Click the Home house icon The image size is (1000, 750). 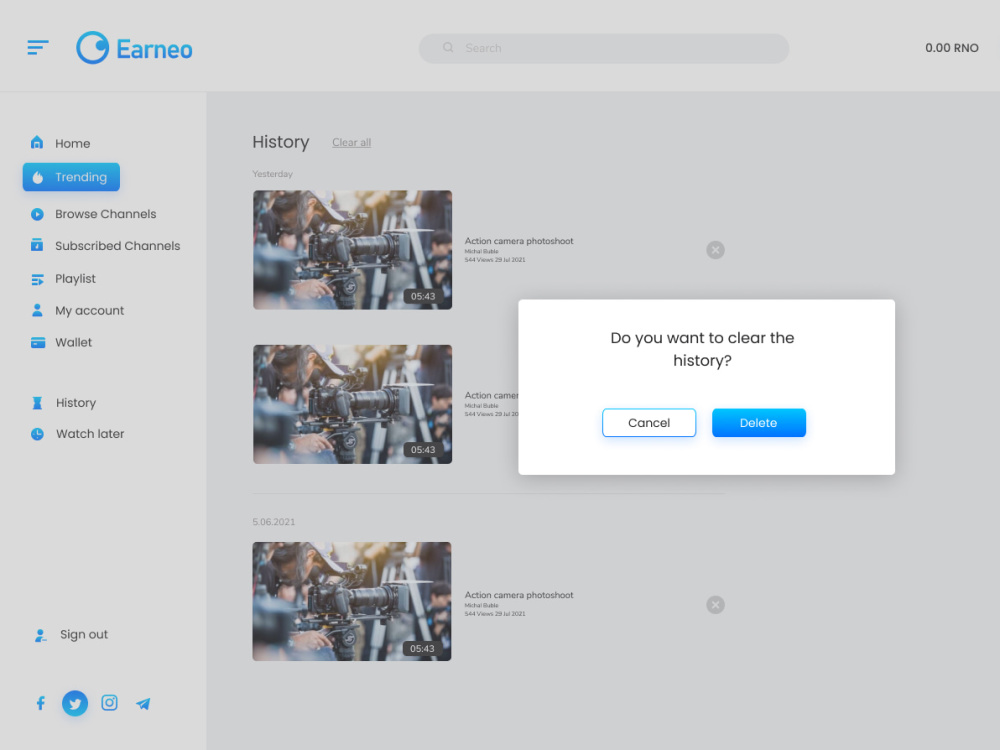[37, 143]
